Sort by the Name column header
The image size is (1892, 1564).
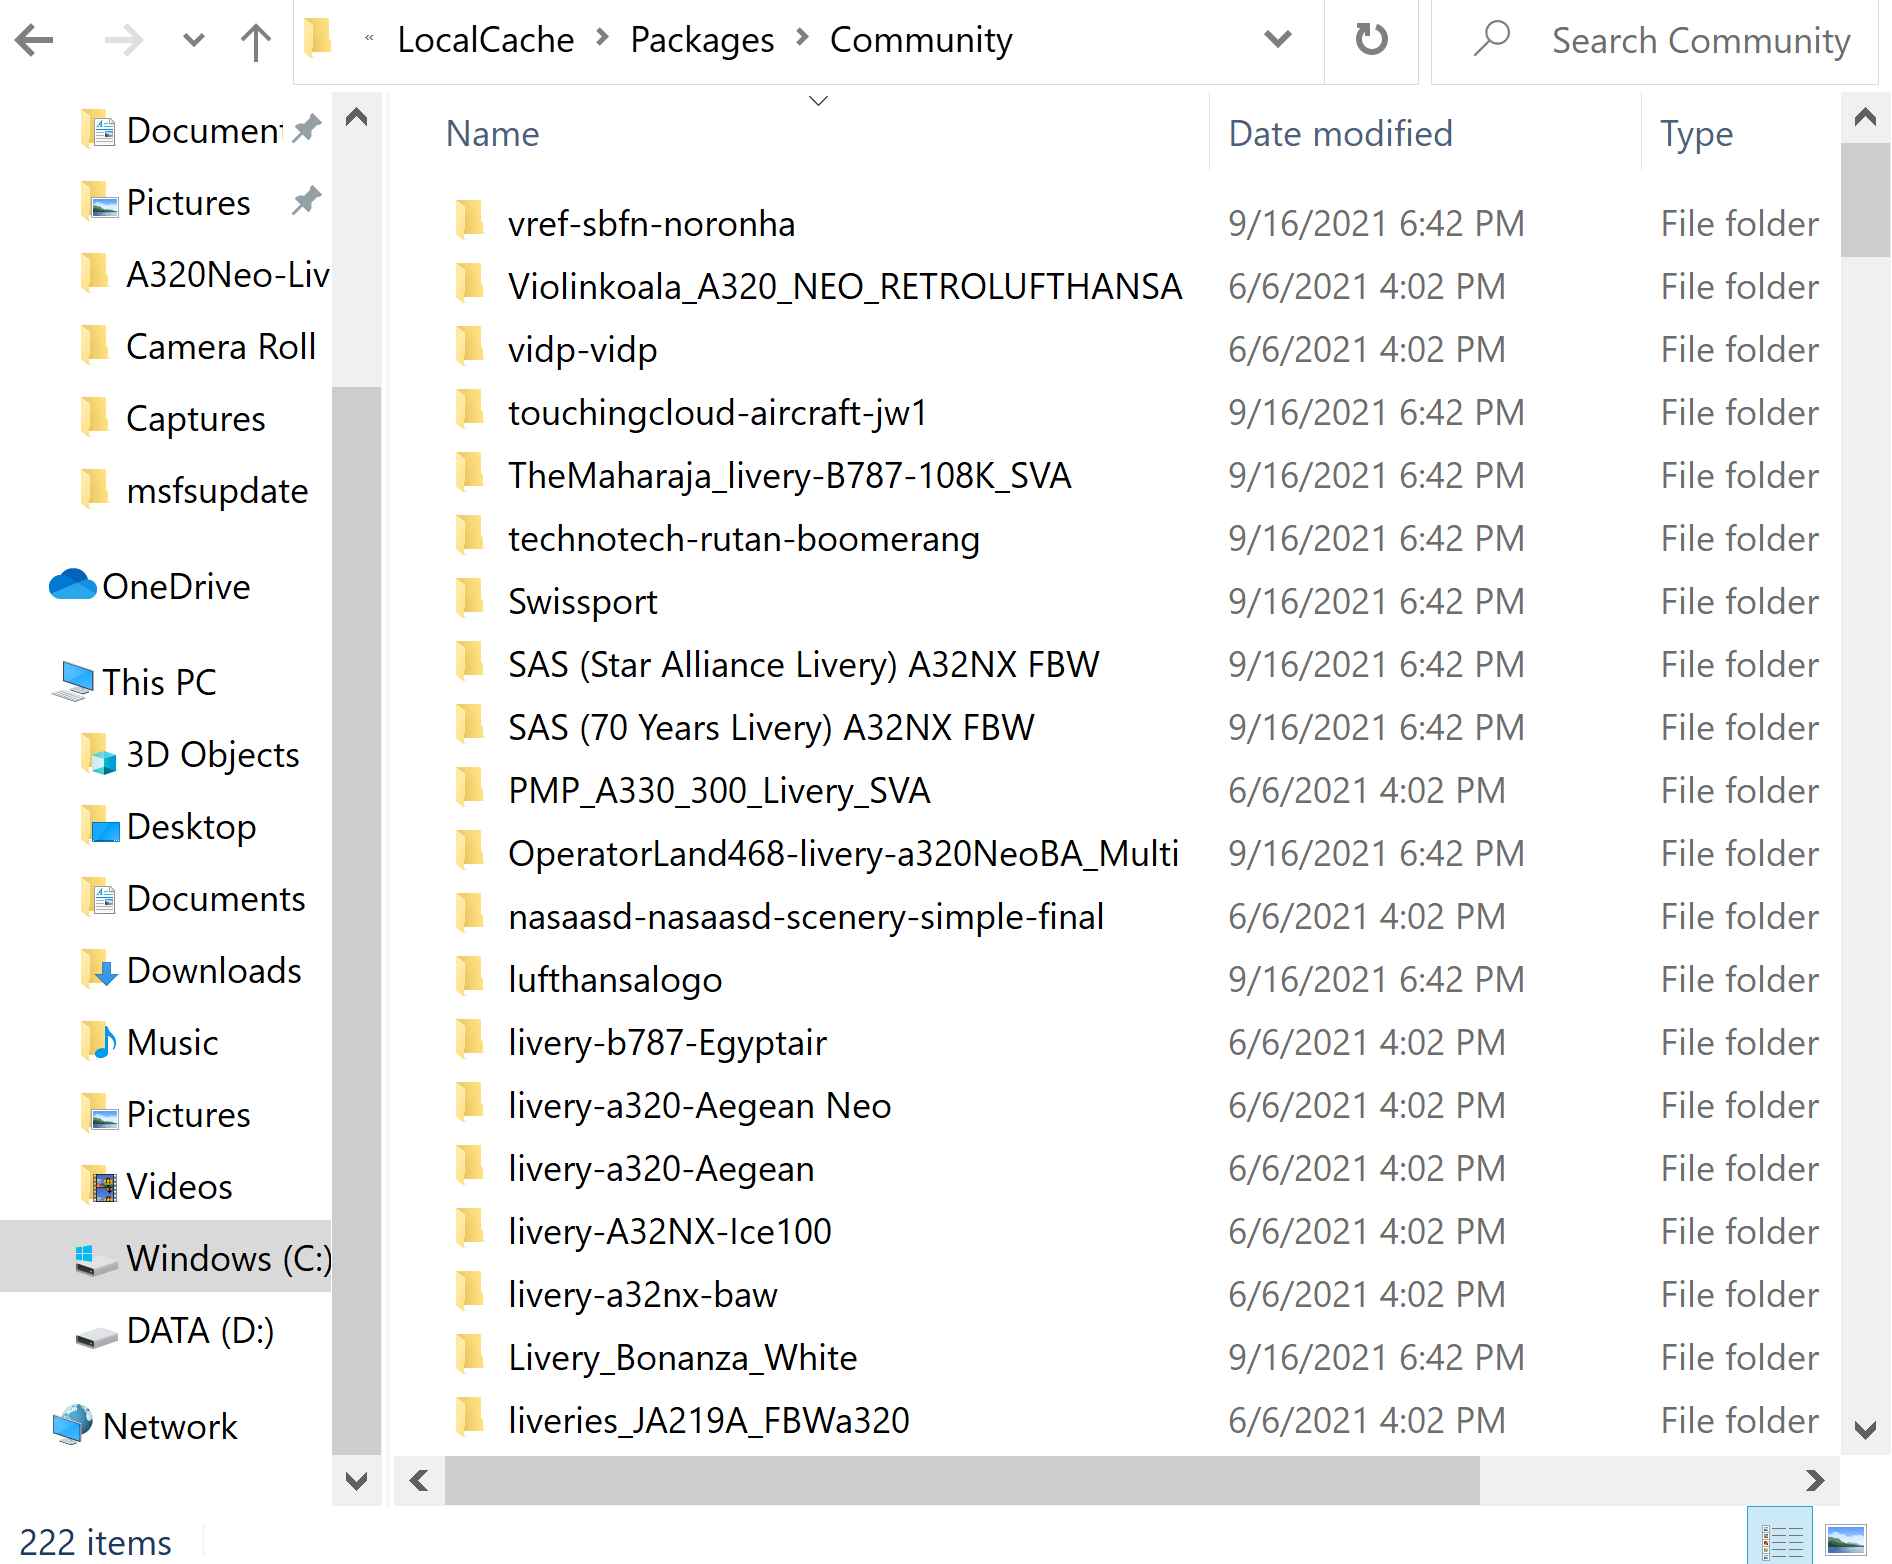[x=493, y=134]
